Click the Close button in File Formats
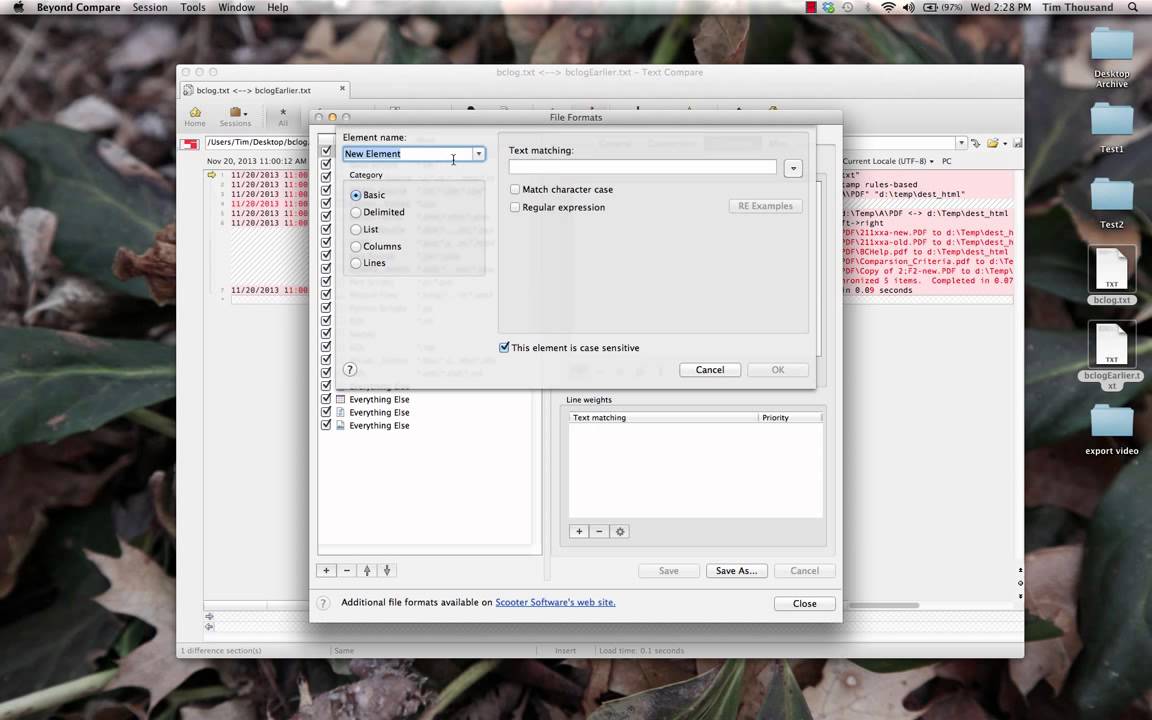The height and width of the screenshot is (720, 1152). [x=804, y=603]
